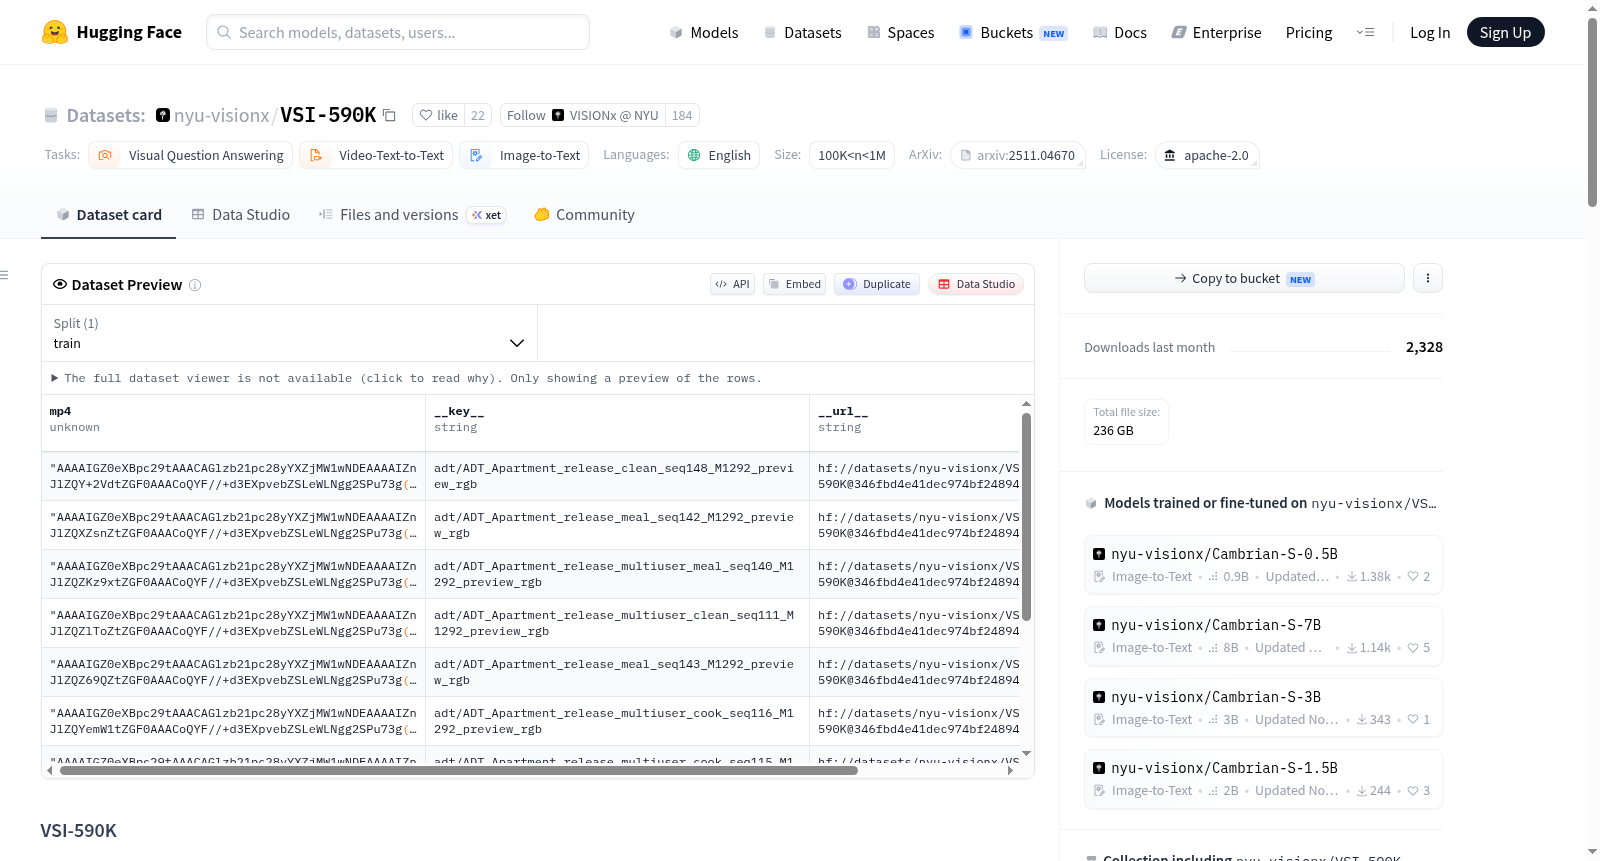Click the apache-2.0 license tag
Image resolution: width=1600 pixels, height=861 pixels.
pyautogui.click(x=1207, y=155)
